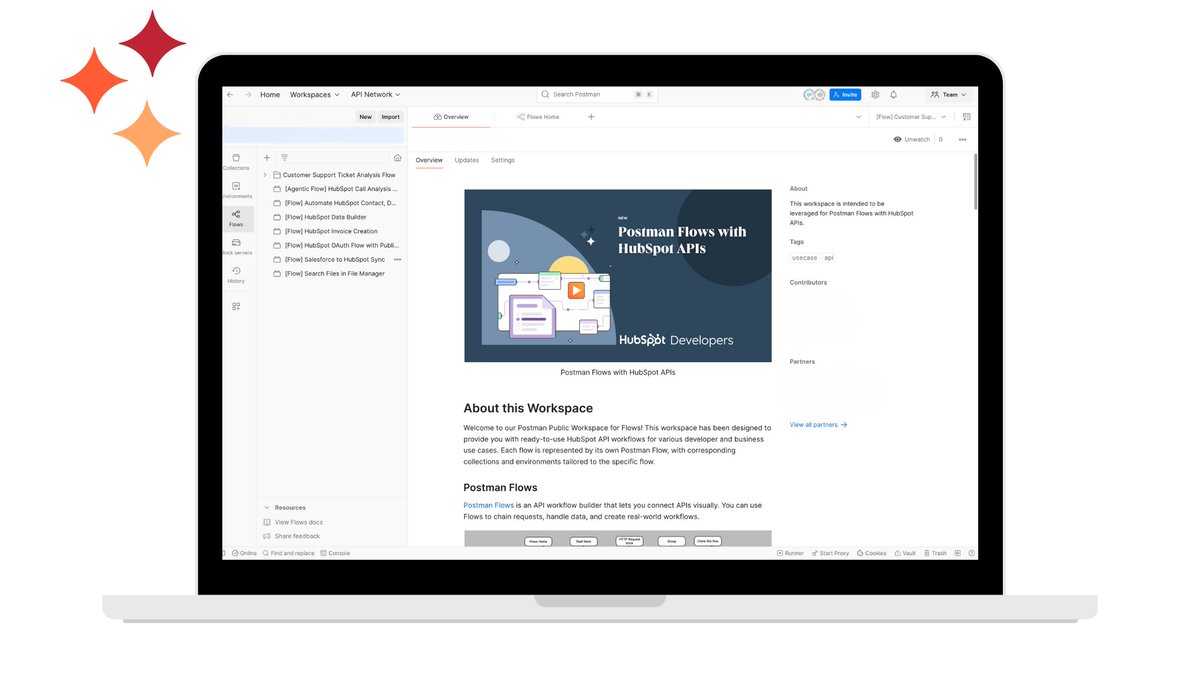Click Find and replace in status bar

288,553
